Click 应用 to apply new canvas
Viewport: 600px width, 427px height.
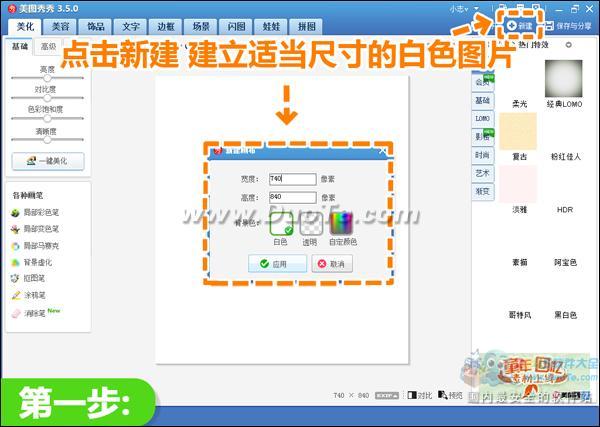pos(277,264)
